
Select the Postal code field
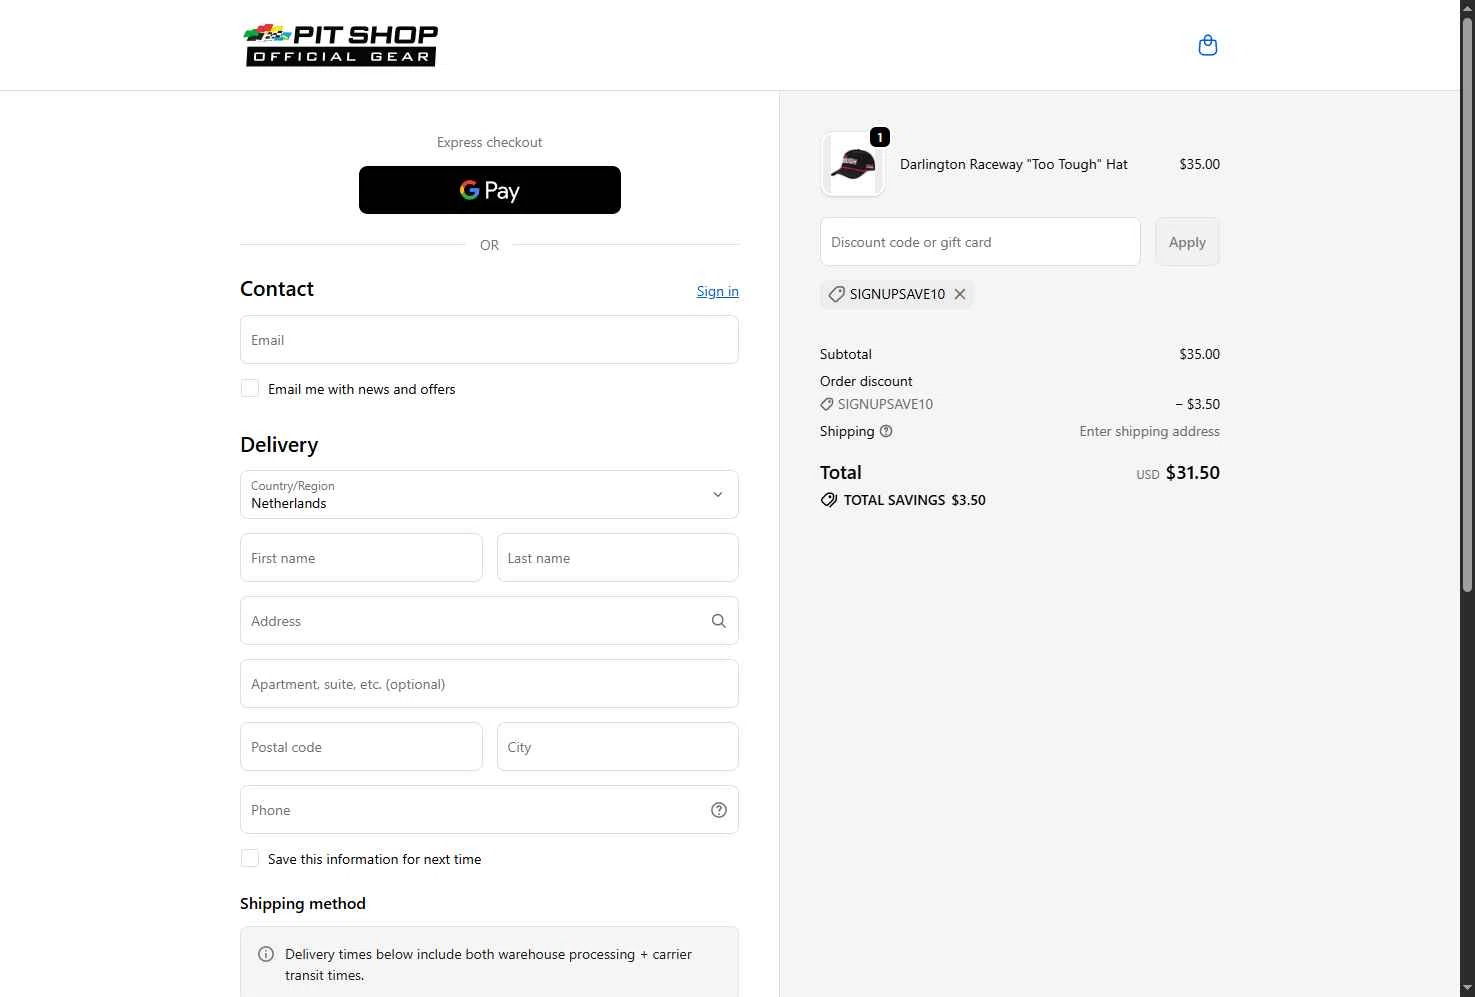pyautogui.click(x=361, y=747)
